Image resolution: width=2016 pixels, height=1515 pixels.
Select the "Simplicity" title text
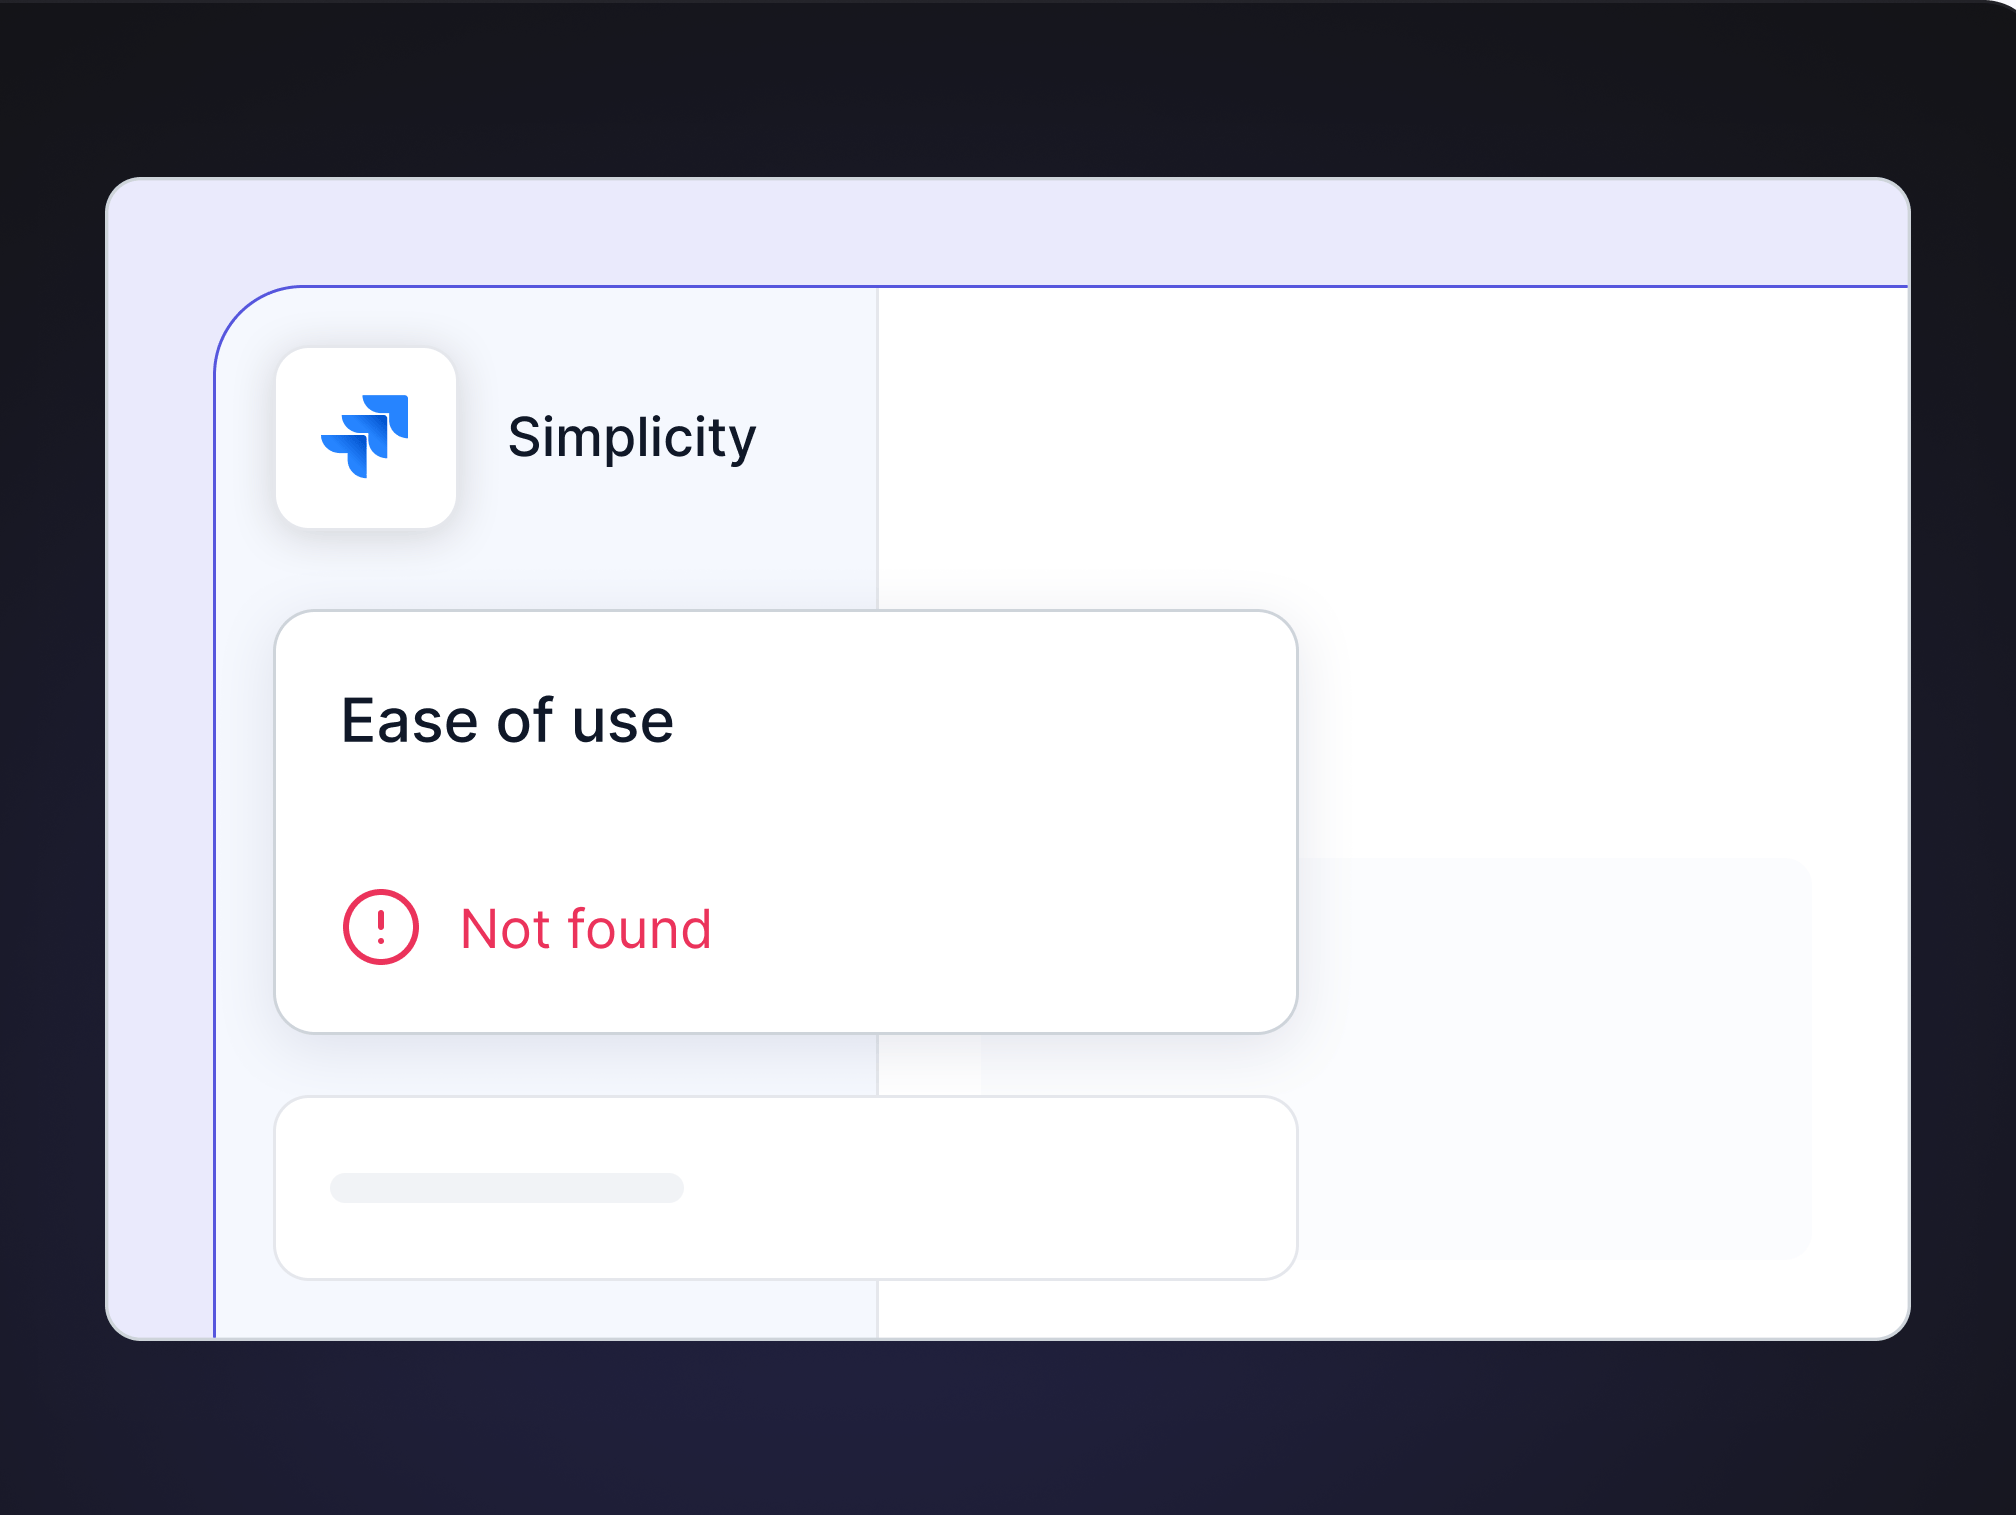click(x=631, y=437)
